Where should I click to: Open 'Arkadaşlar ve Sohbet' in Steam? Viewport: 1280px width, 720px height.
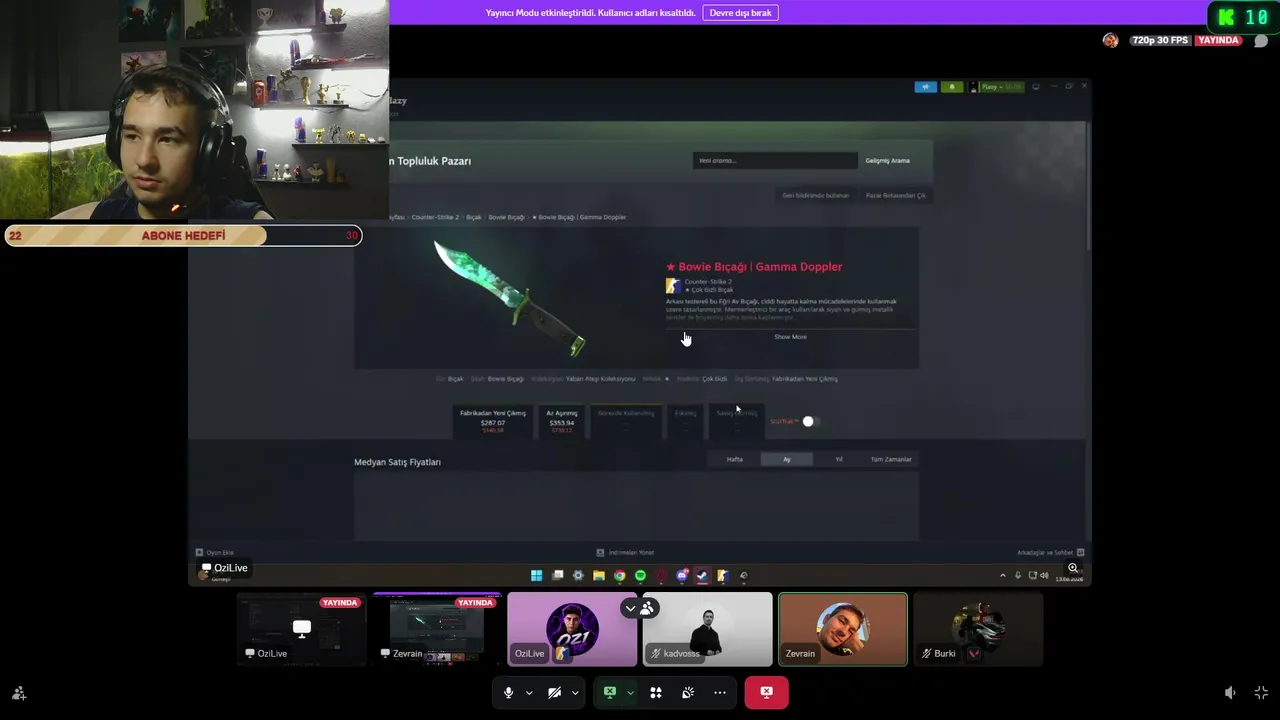pos(1051,552)
